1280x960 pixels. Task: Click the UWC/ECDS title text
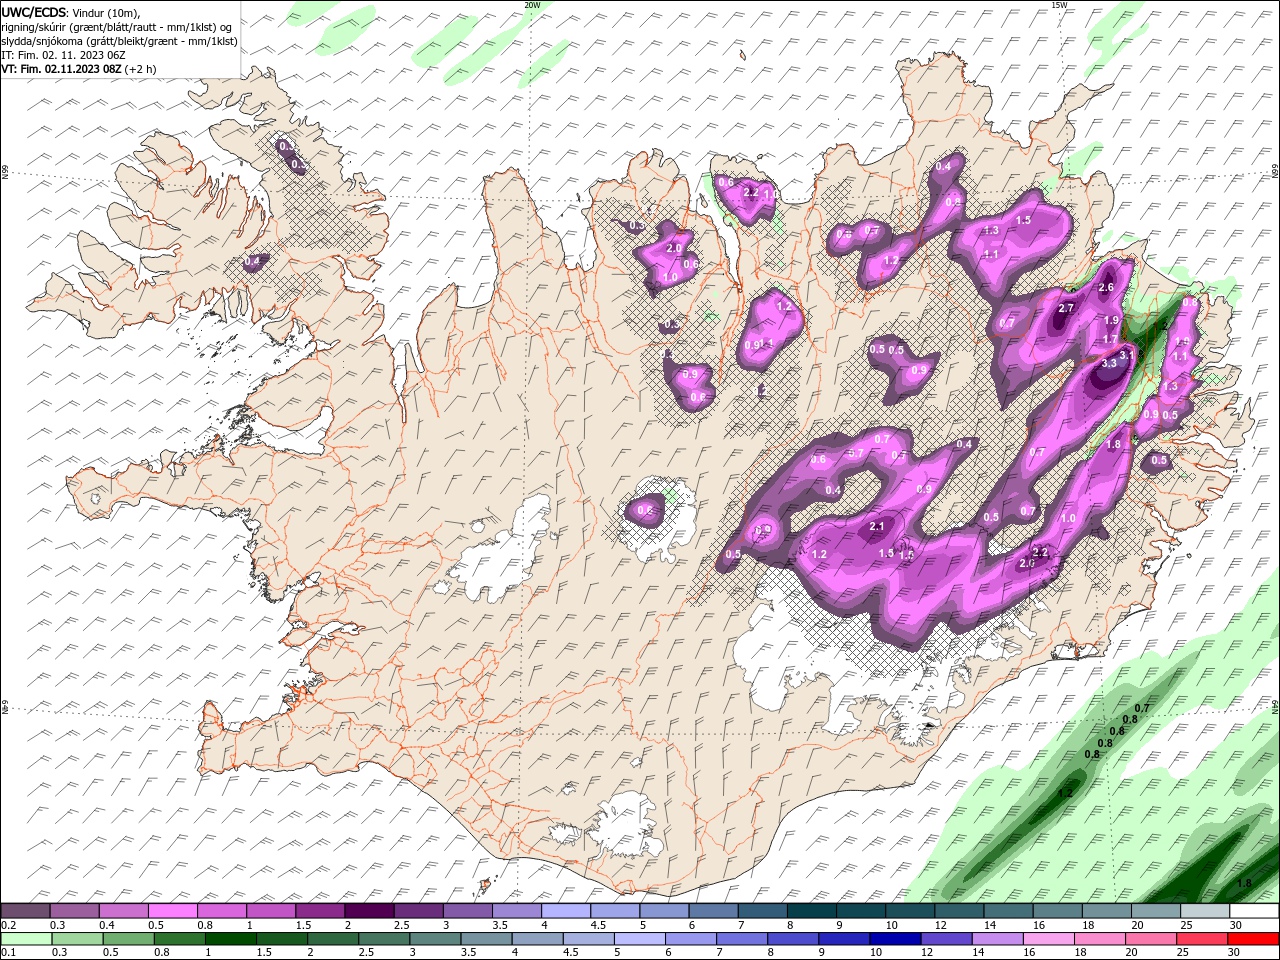point(35,12)
